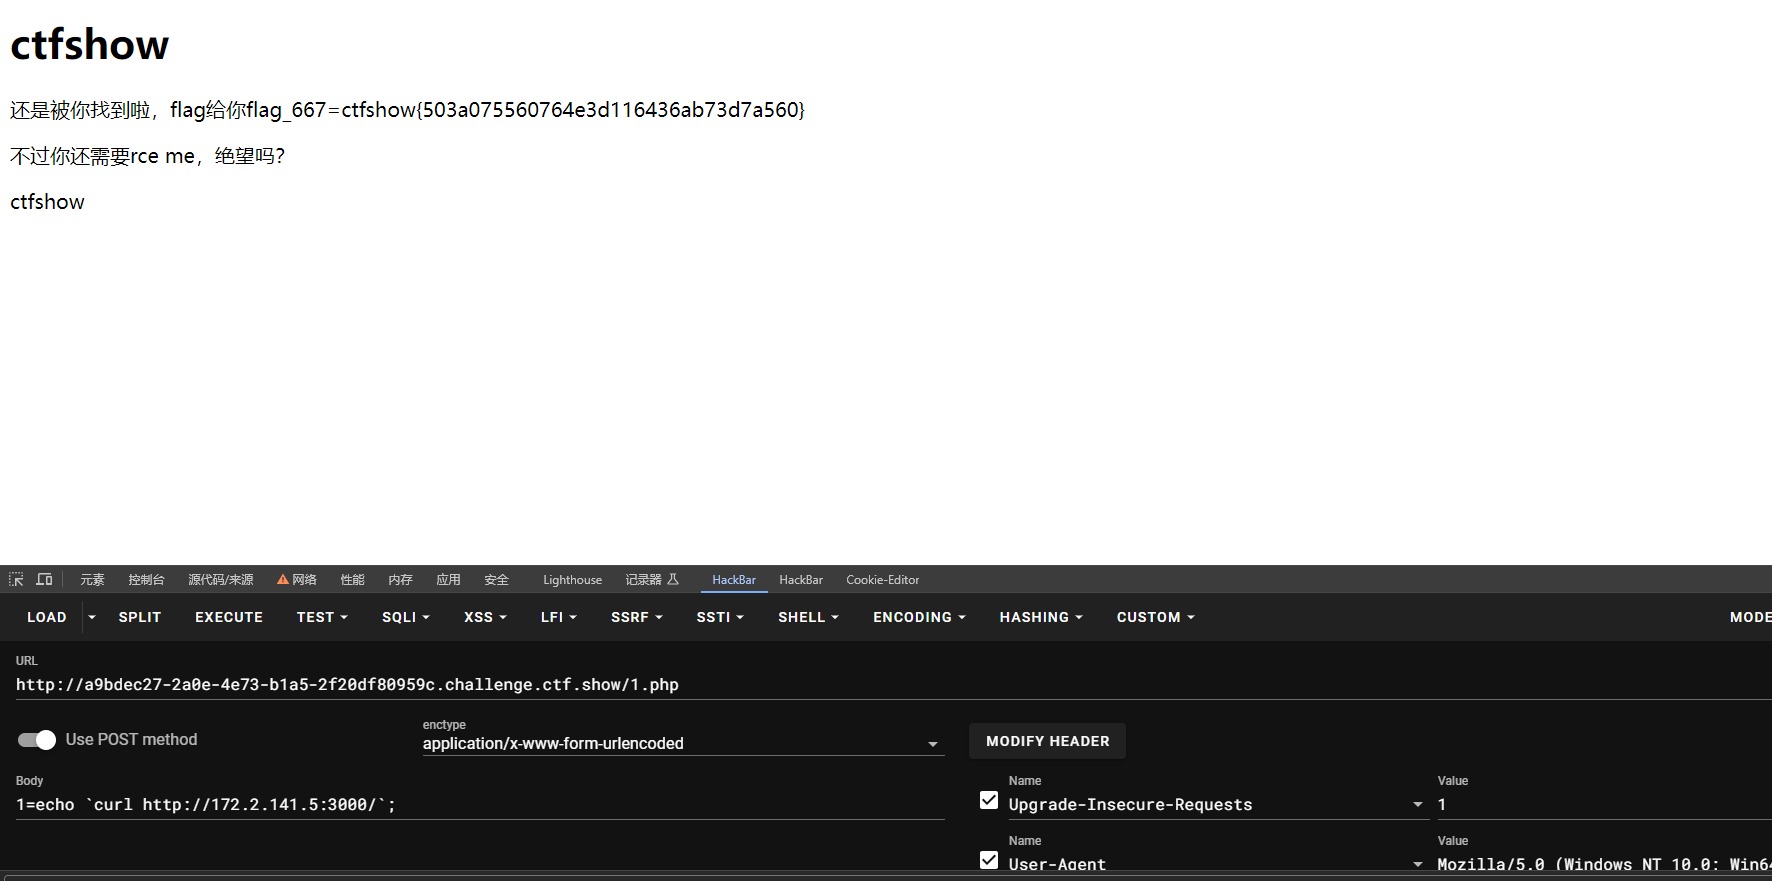Click the 'rce me' text line

148,156
